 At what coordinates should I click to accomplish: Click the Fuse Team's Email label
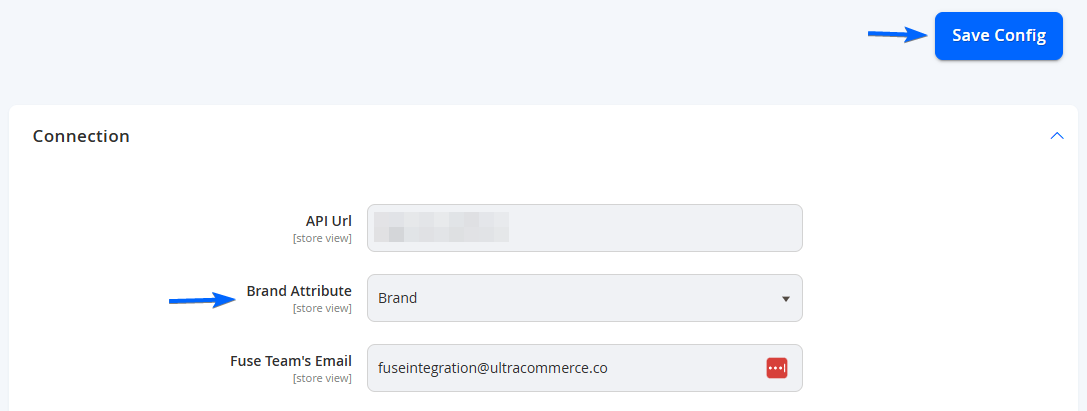[x=290, y=361]
